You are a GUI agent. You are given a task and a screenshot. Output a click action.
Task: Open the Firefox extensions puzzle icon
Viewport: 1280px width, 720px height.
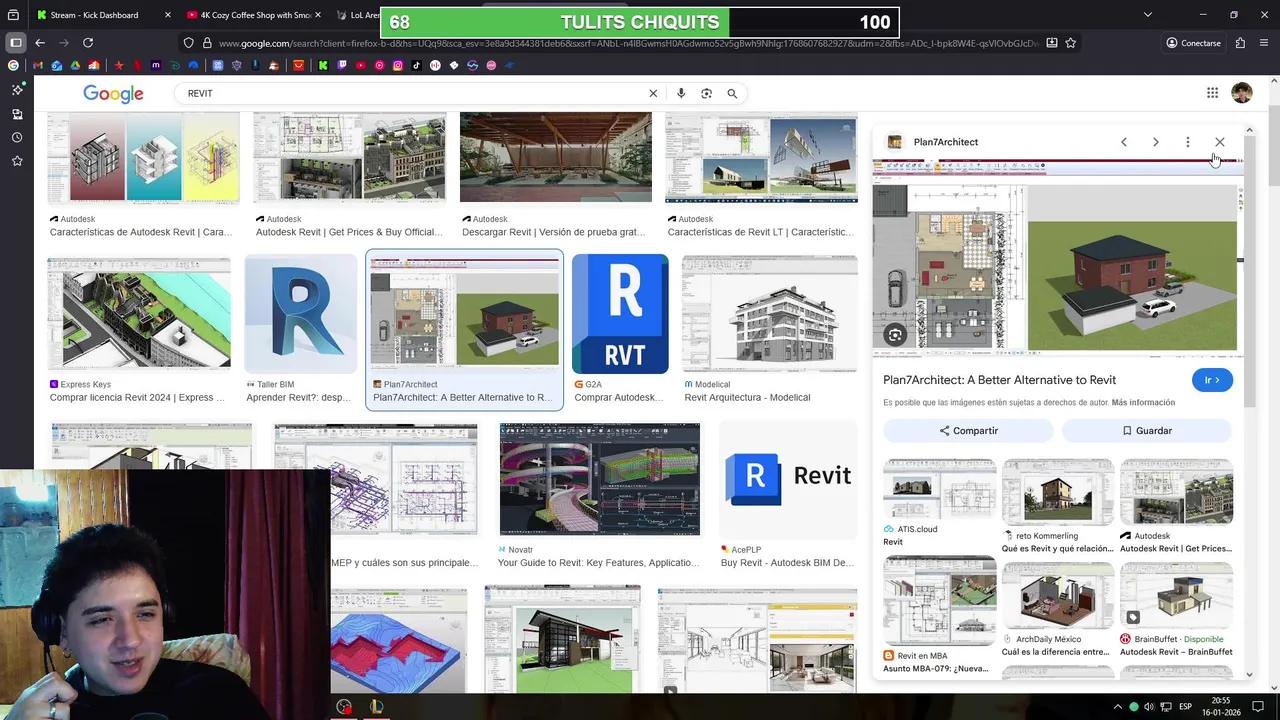tap(1240, 43)
